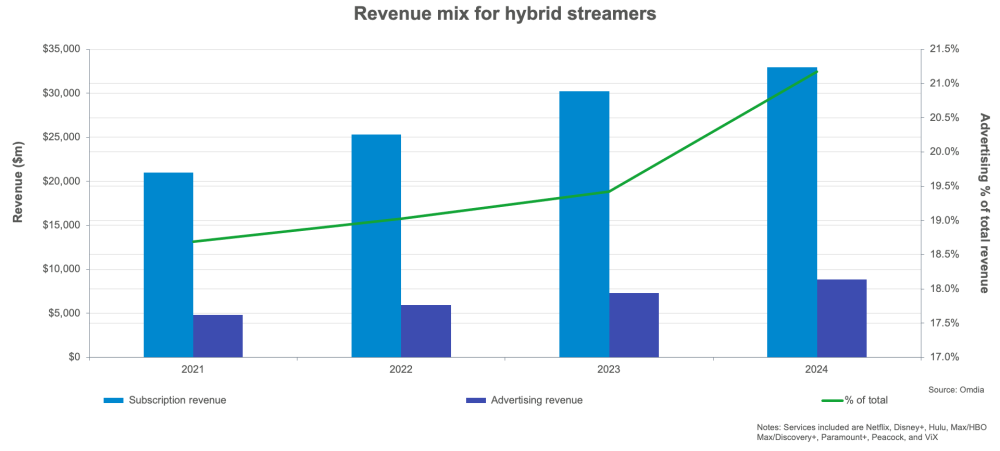Viewport: 1000px width, 451px height.
Task: Click the $30,000 left axis value
Action: [61, 93]
